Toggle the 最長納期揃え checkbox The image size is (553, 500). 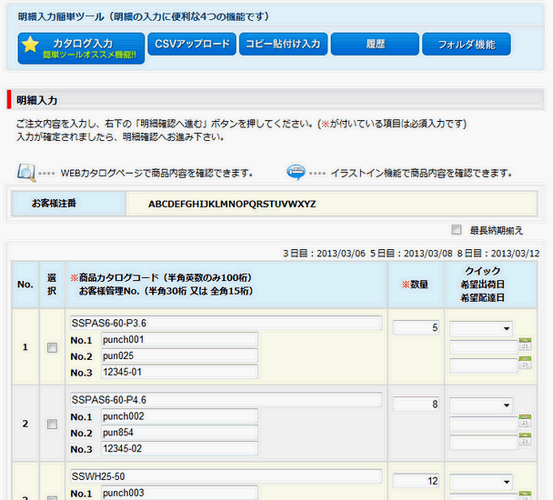click(456, 230)
